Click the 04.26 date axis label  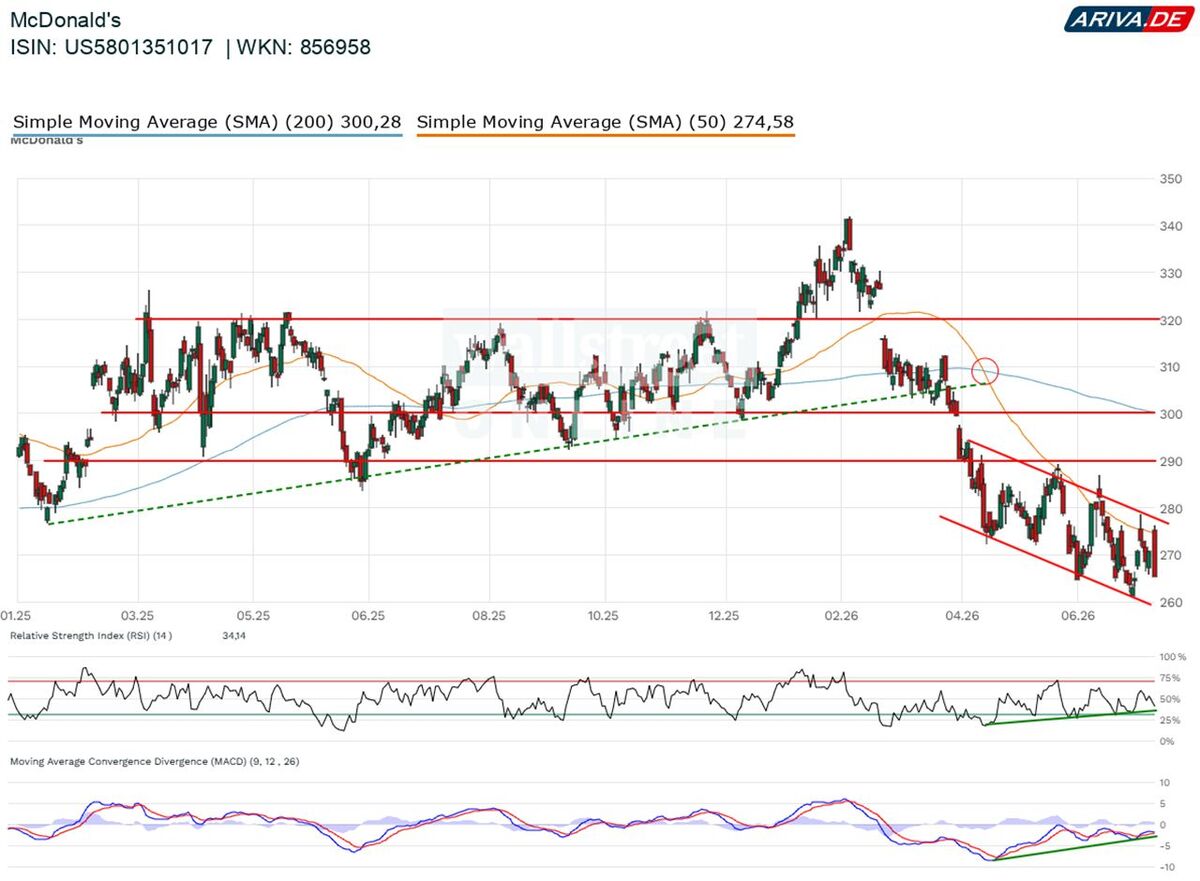[x=960, y=617]
